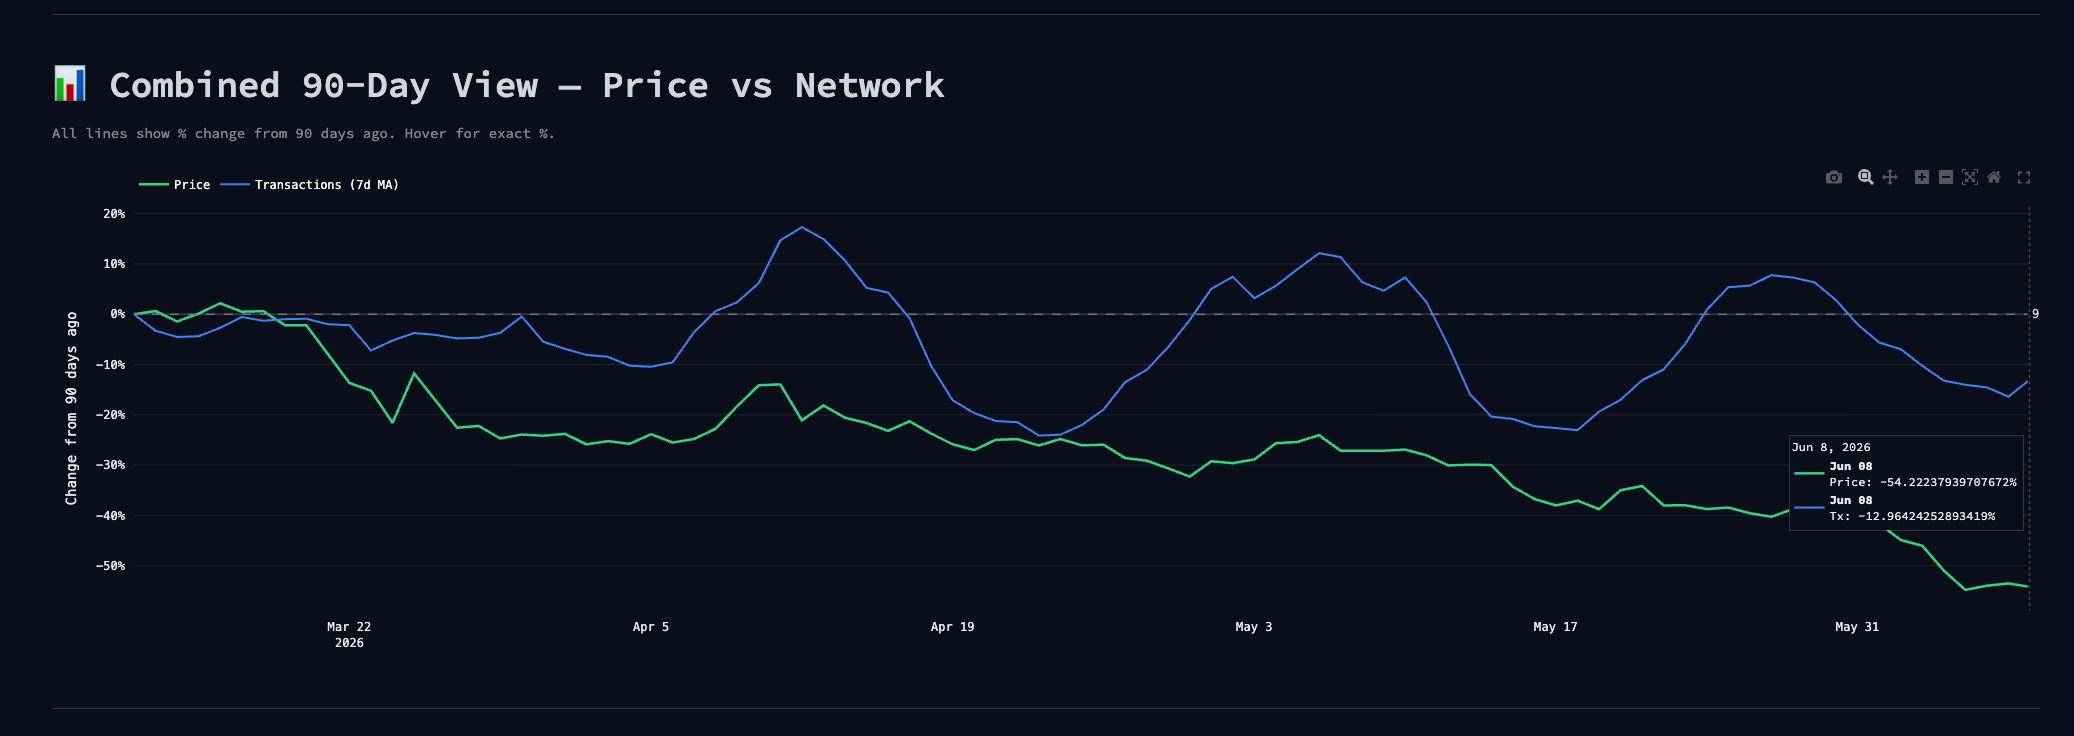Click the Zoom in plus icon
The height and width of the screenshot is (736, 2074).
pyautogui.click(x=1921, y=177)
